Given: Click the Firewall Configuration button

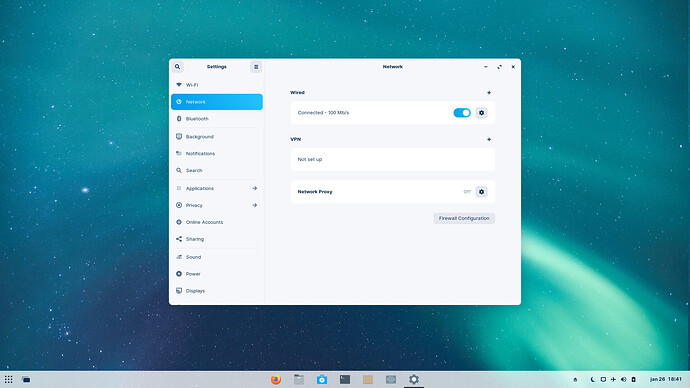Looking at the screenshot, I should (x=464, y=218).
